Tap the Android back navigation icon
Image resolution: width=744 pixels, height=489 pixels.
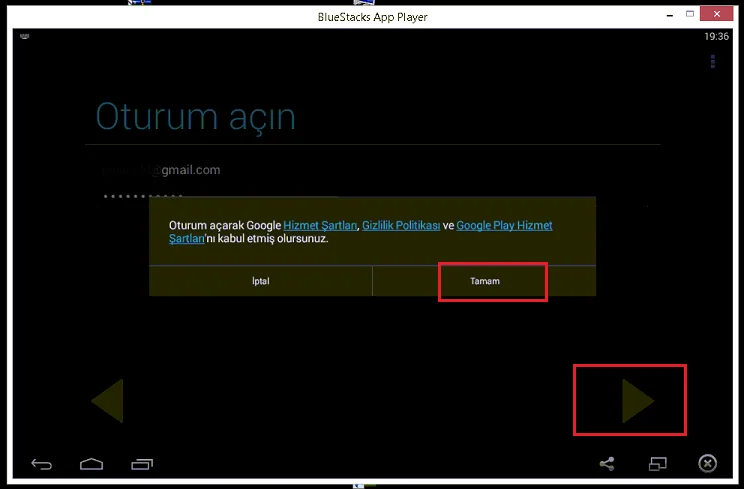point(41,464)
